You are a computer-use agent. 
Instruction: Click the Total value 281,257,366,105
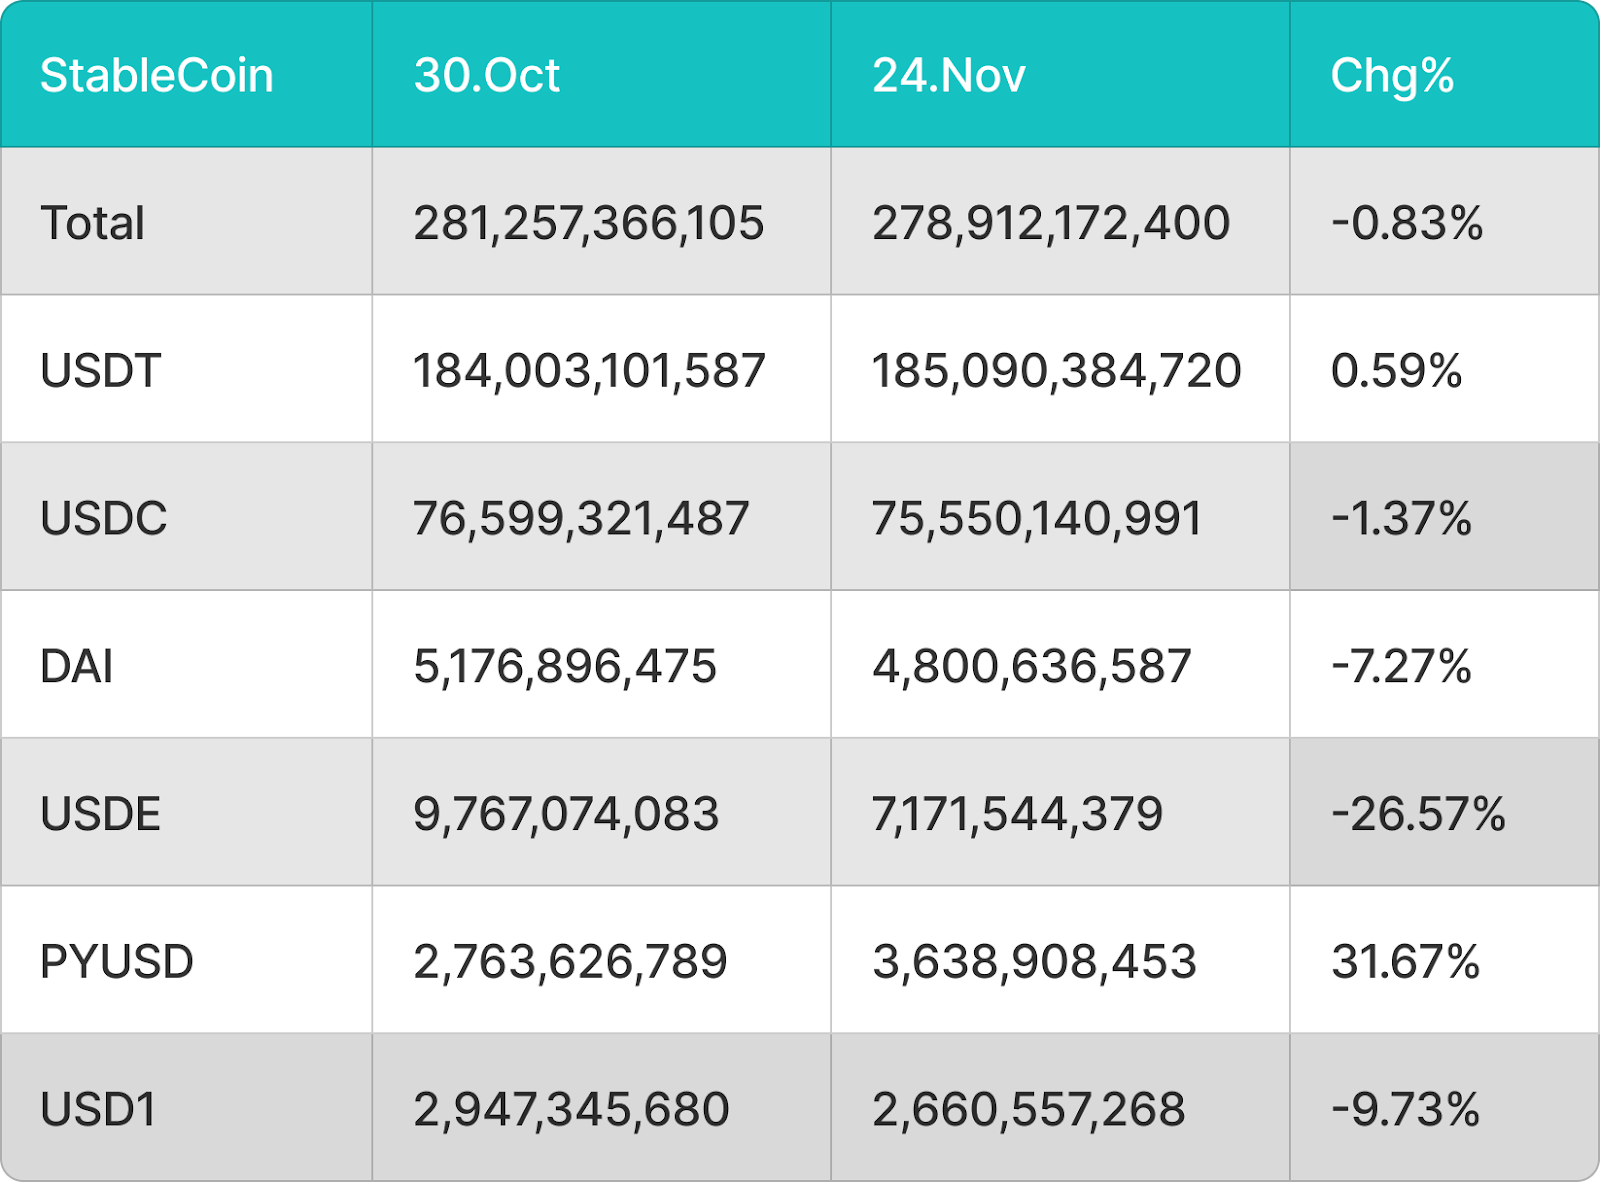(x=588, y=223)
